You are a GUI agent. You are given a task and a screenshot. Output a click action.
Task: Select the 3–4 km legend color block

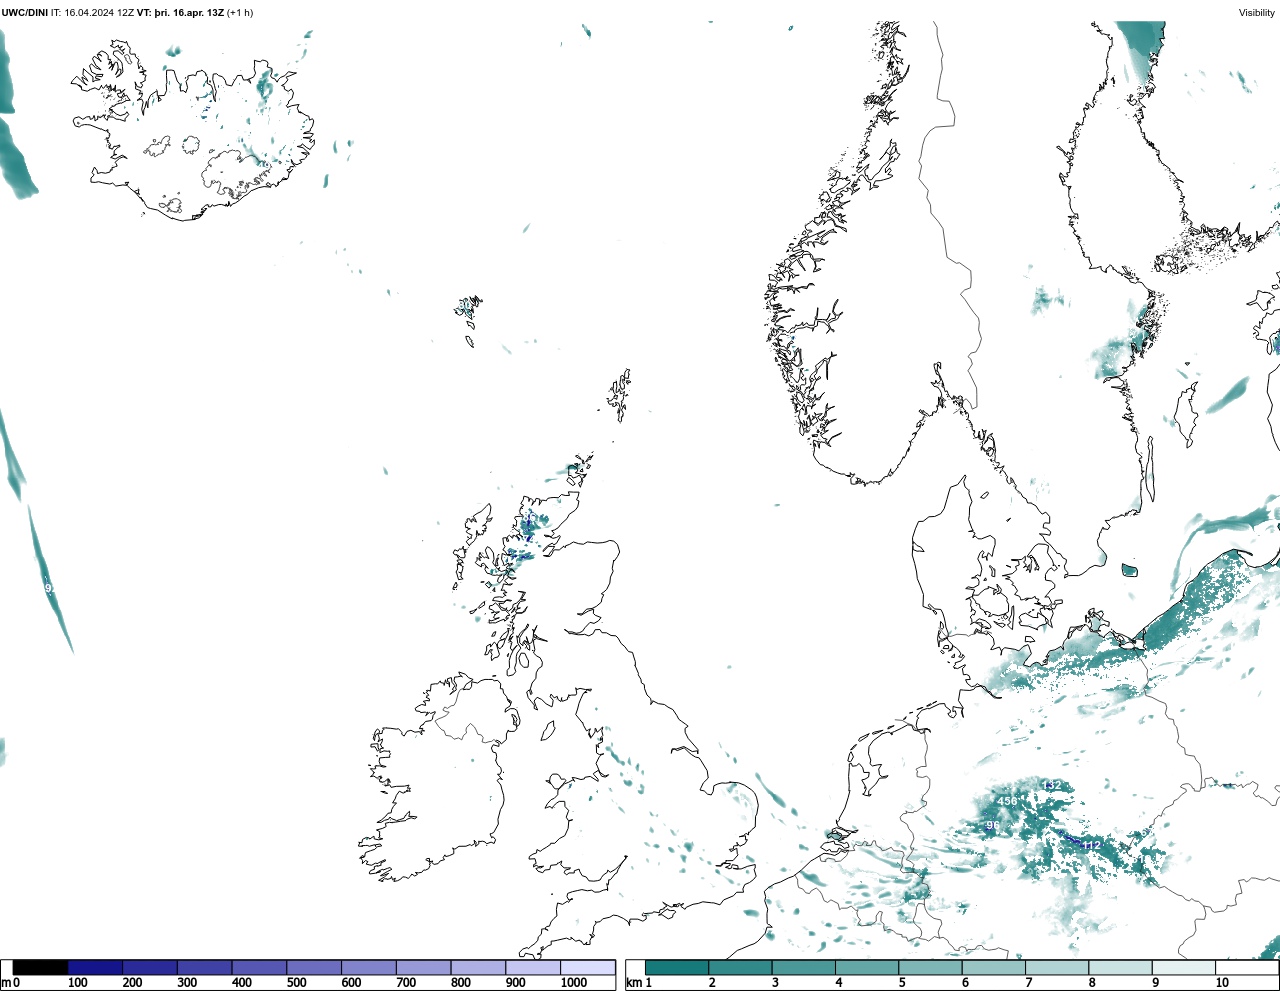tap(803, 967)
